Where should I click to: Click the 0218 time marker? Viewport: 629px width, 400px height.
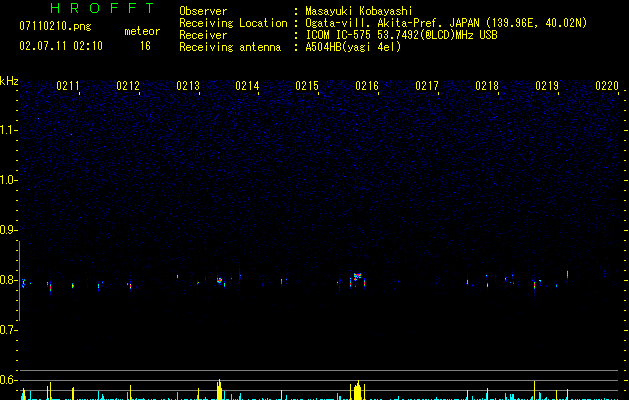pyautogui.click(x=487, y=86)
